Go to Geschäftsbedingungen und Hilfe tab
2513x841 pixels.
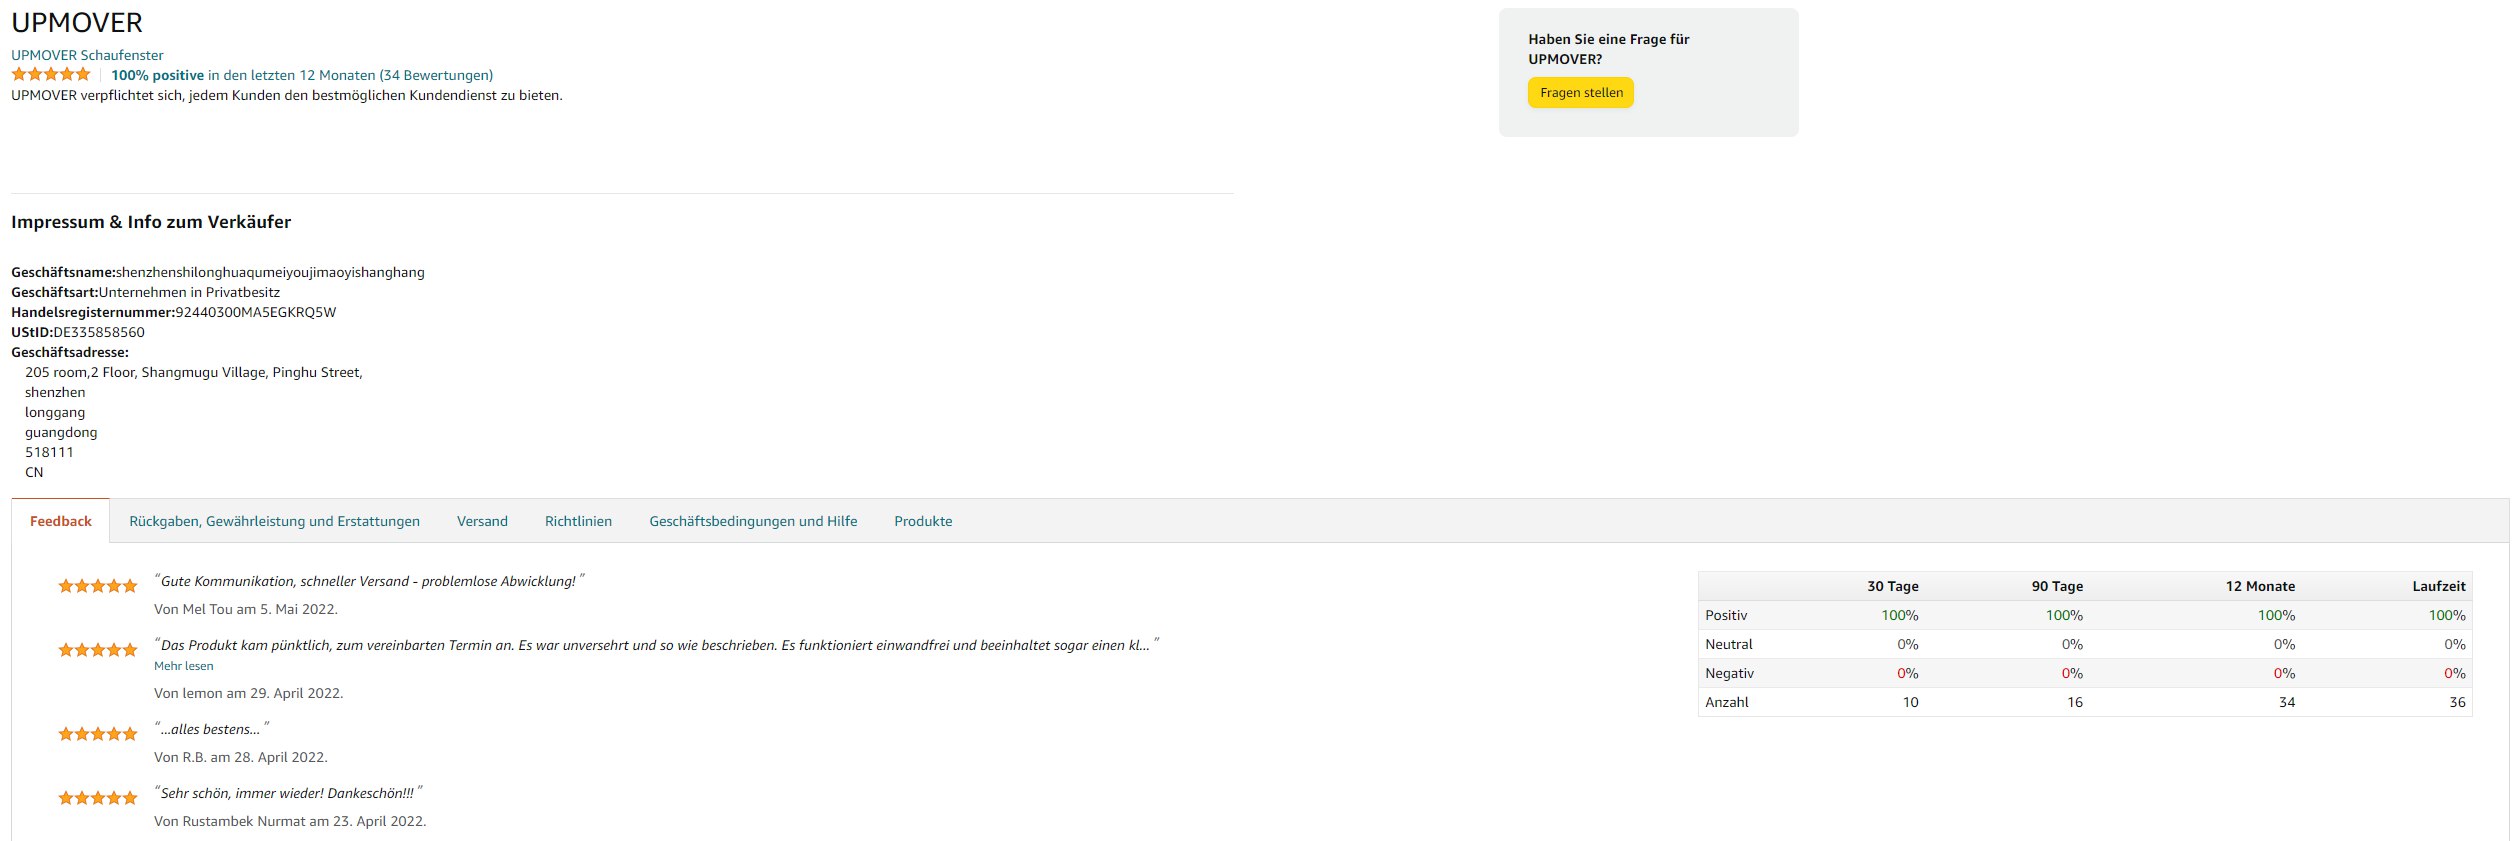click(753, 521)
